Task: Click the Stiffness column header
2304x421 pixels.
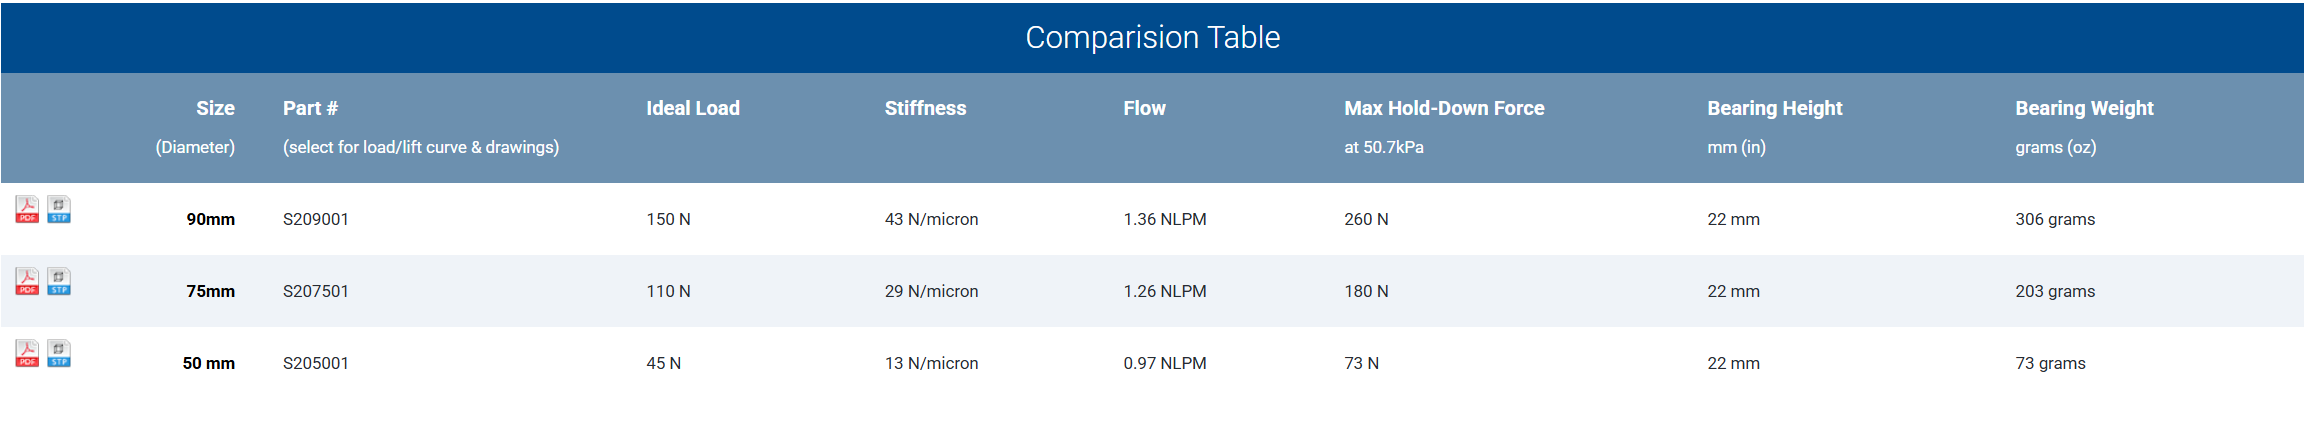Action: click(925, 108)
